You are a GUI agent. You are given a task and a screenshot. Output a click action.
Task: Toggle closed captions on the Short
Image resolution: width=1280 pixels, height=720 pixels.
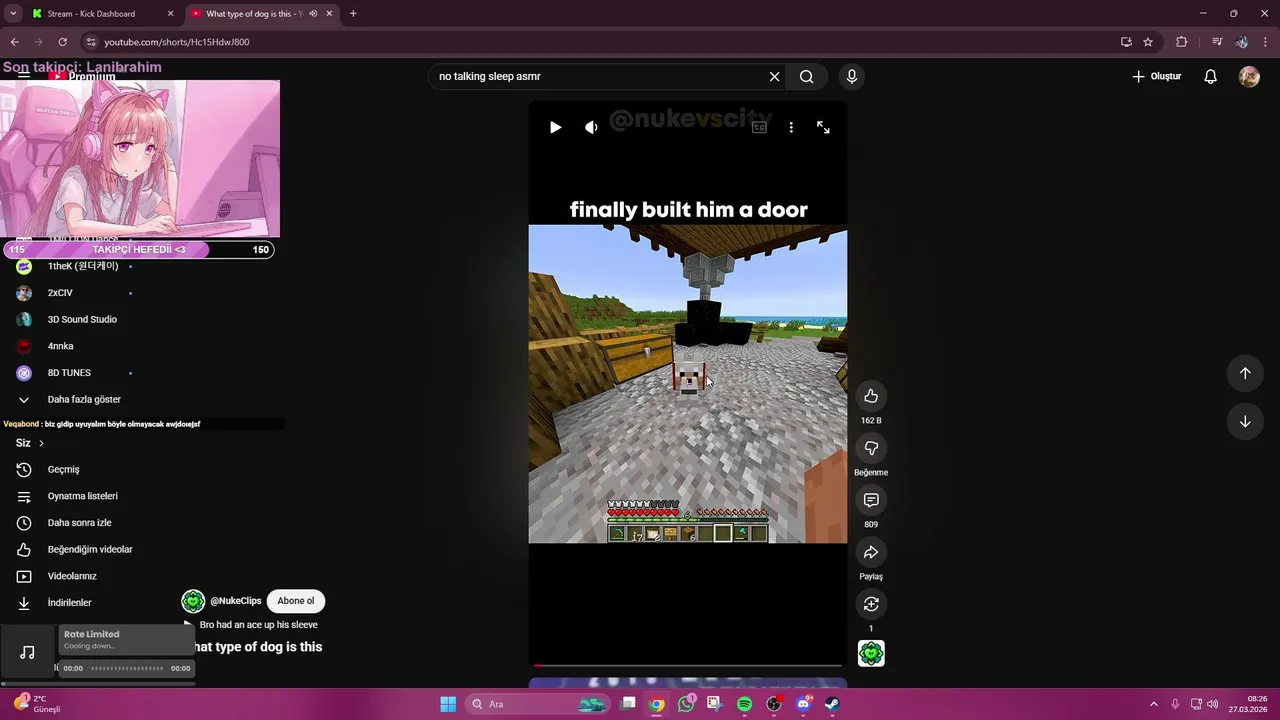pos(759,127)
